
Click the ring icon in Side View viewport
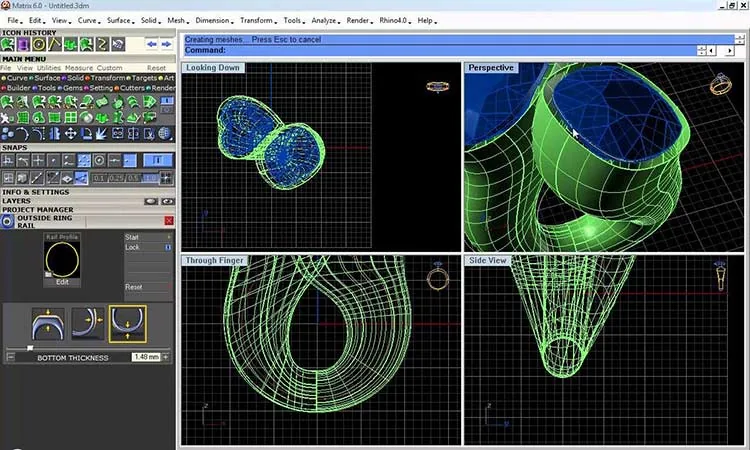[x=720, y=276]
